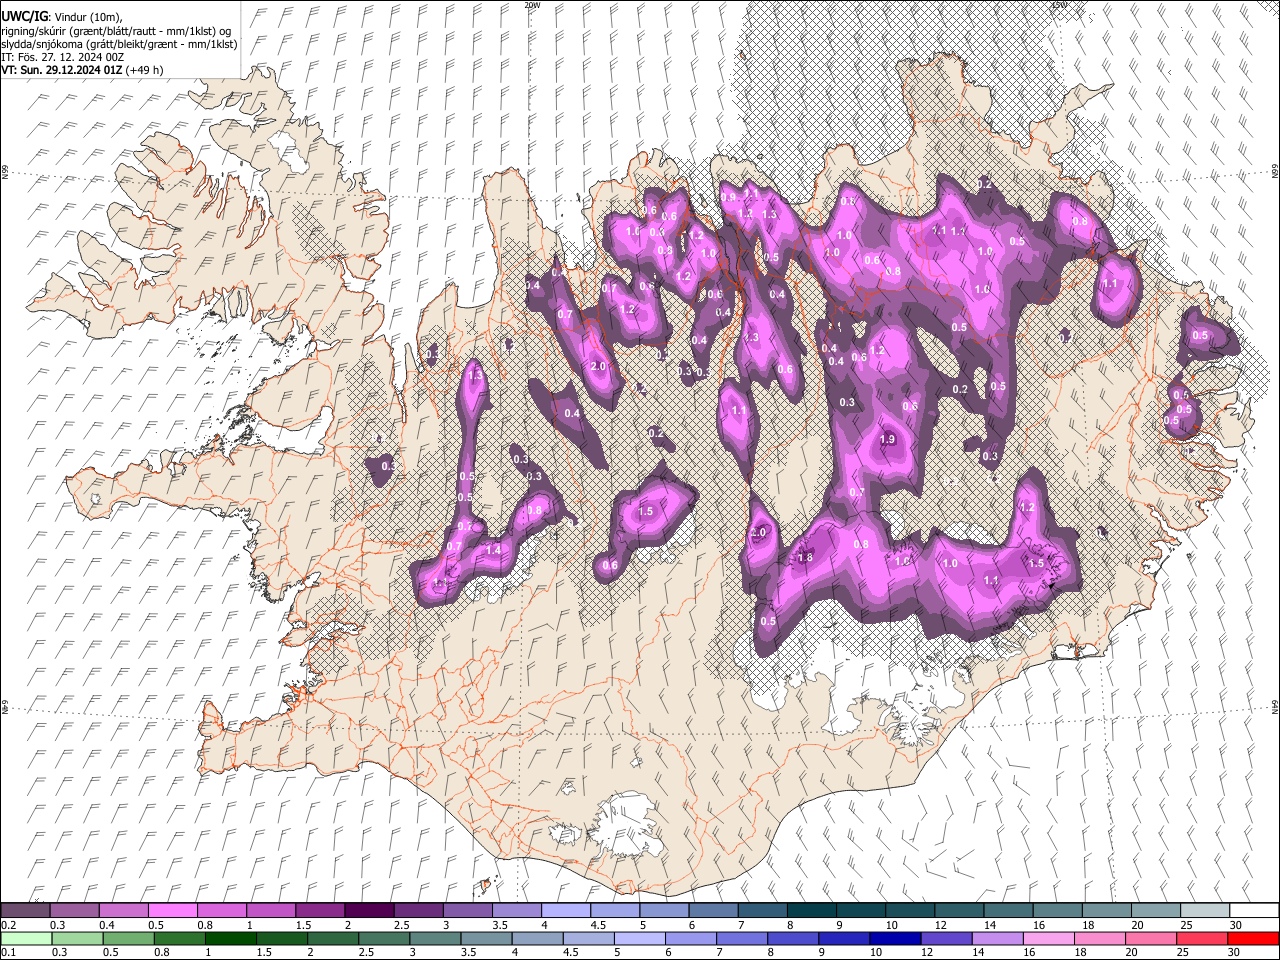Select the darkest purple snow-scale swatch for 2–2.5

pyautogui.click(x=369, y=911)
